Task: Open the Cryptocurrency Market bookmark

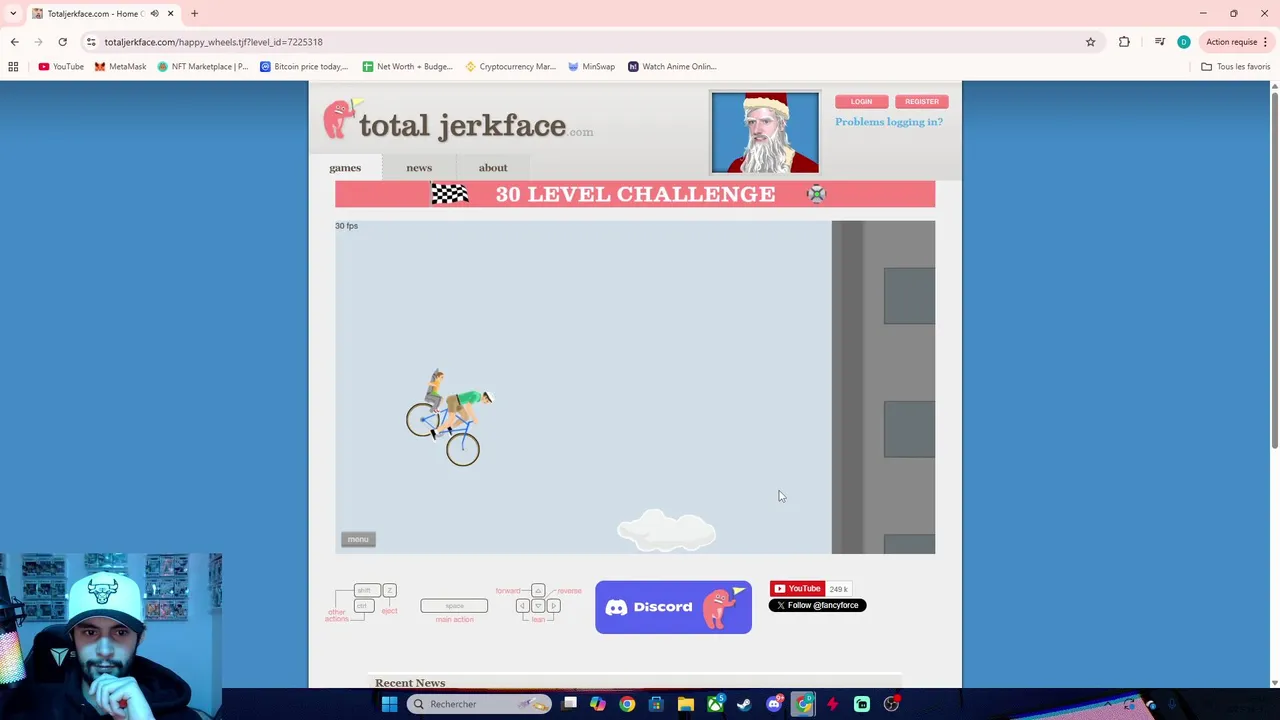Action: click(510, 66)
